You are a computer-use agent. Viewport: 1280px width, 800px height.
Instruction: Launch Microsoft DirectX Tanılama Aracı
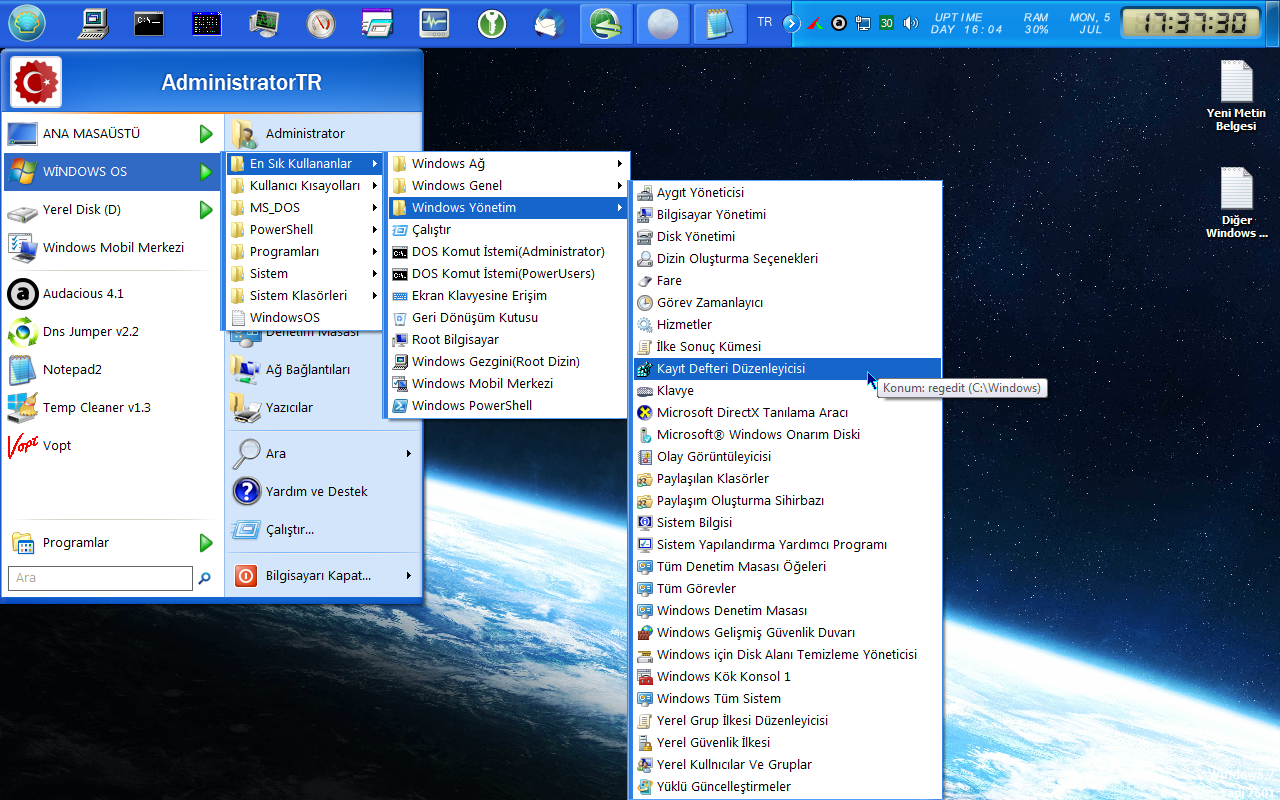[x=786, y=413]
